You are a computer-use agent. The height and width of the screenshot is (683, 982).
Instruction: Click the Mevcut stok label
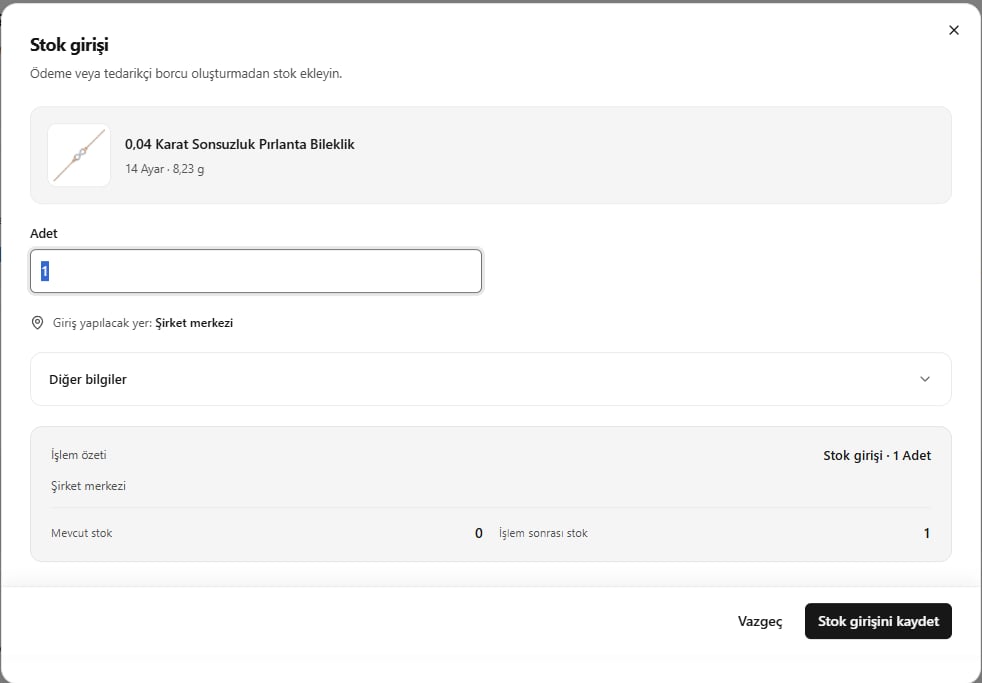pos(81,533)
